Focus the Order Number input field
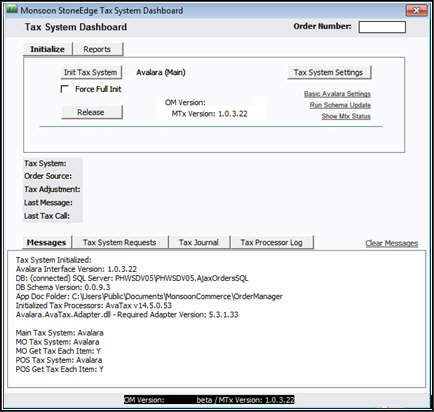Screen dimensions: 434x412 point(382,27)
